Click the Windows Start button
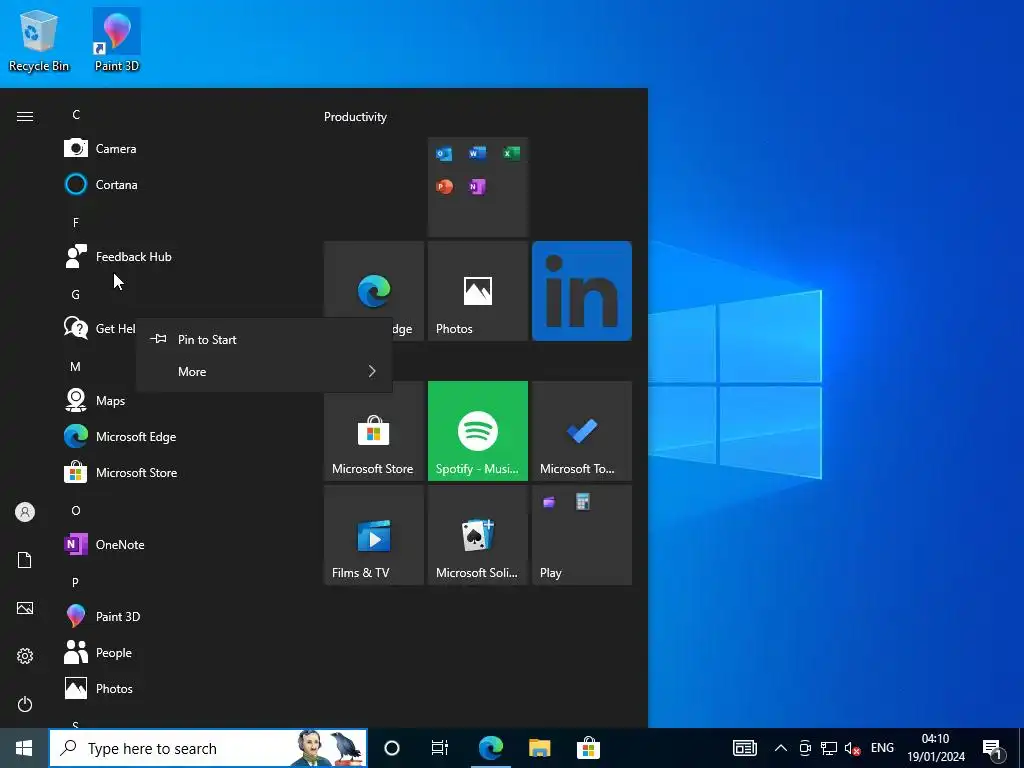Viewport: 1024px width, 768px height. (24, 748)
